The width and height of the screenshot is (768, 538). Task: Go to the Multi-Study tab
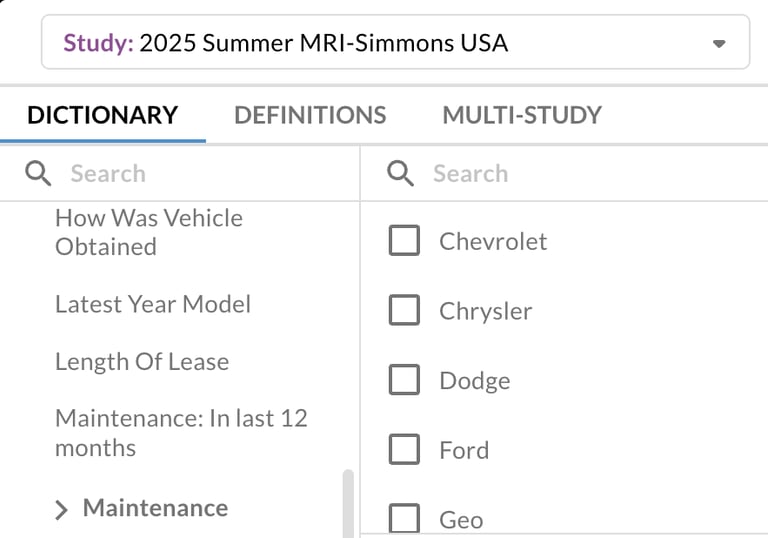point(522,115)
